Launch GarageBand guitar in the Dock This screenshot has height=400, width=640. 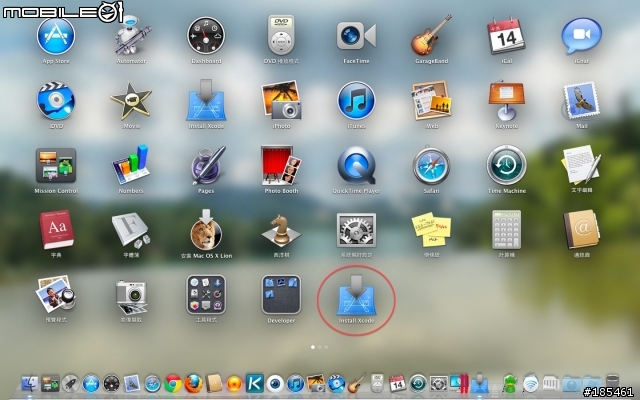357,383
